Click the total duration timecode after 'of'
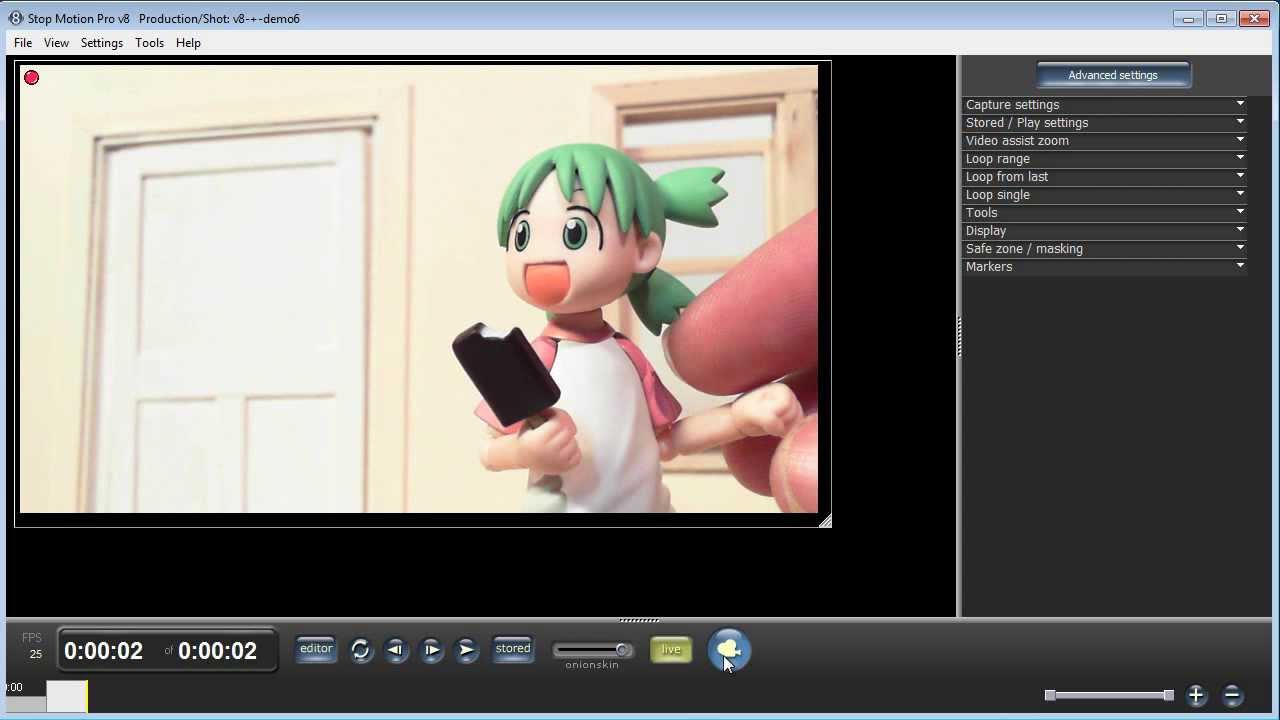Screen dimensions: 1280x720 pos(218,651)
